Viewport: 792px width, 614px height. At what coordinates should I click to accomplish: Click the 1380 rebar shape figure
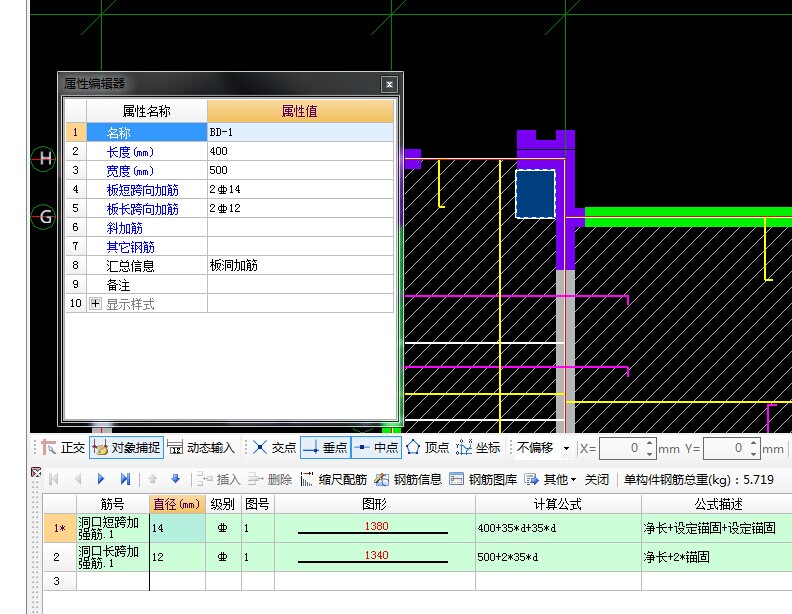click(374, 528)
